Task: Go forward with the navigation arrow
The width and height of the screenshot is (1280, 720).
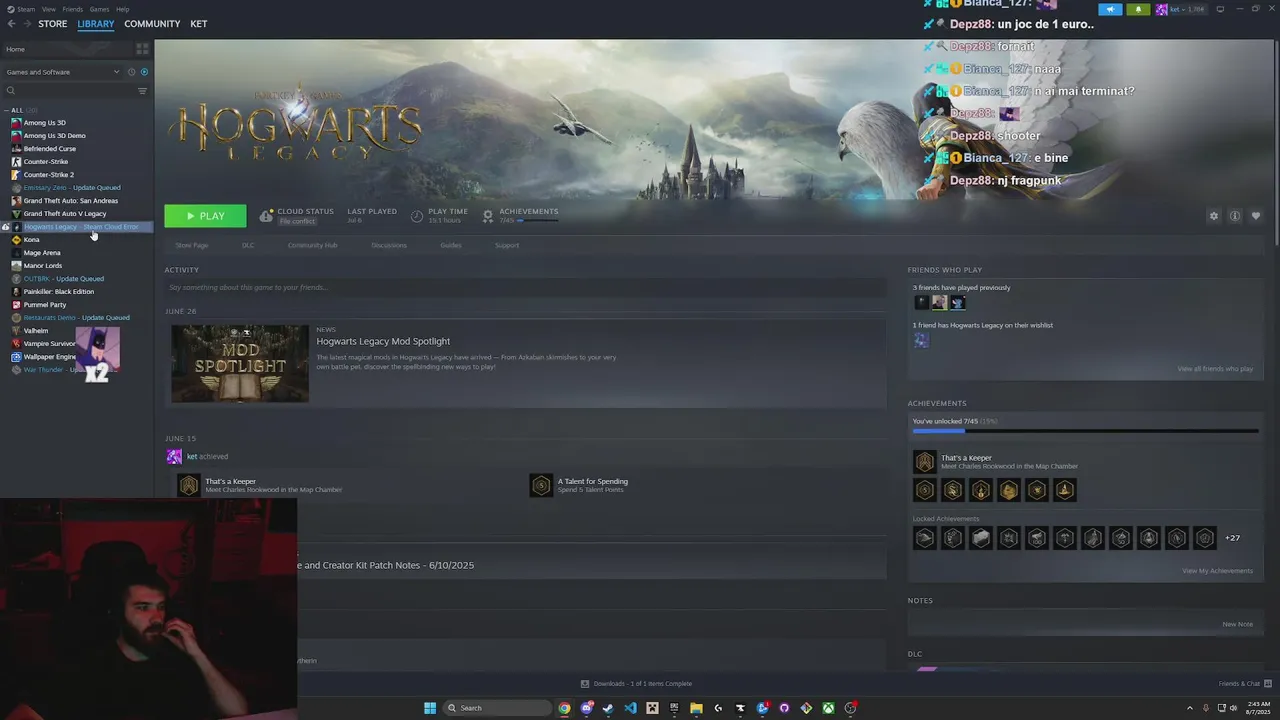Action: [26, 24]
